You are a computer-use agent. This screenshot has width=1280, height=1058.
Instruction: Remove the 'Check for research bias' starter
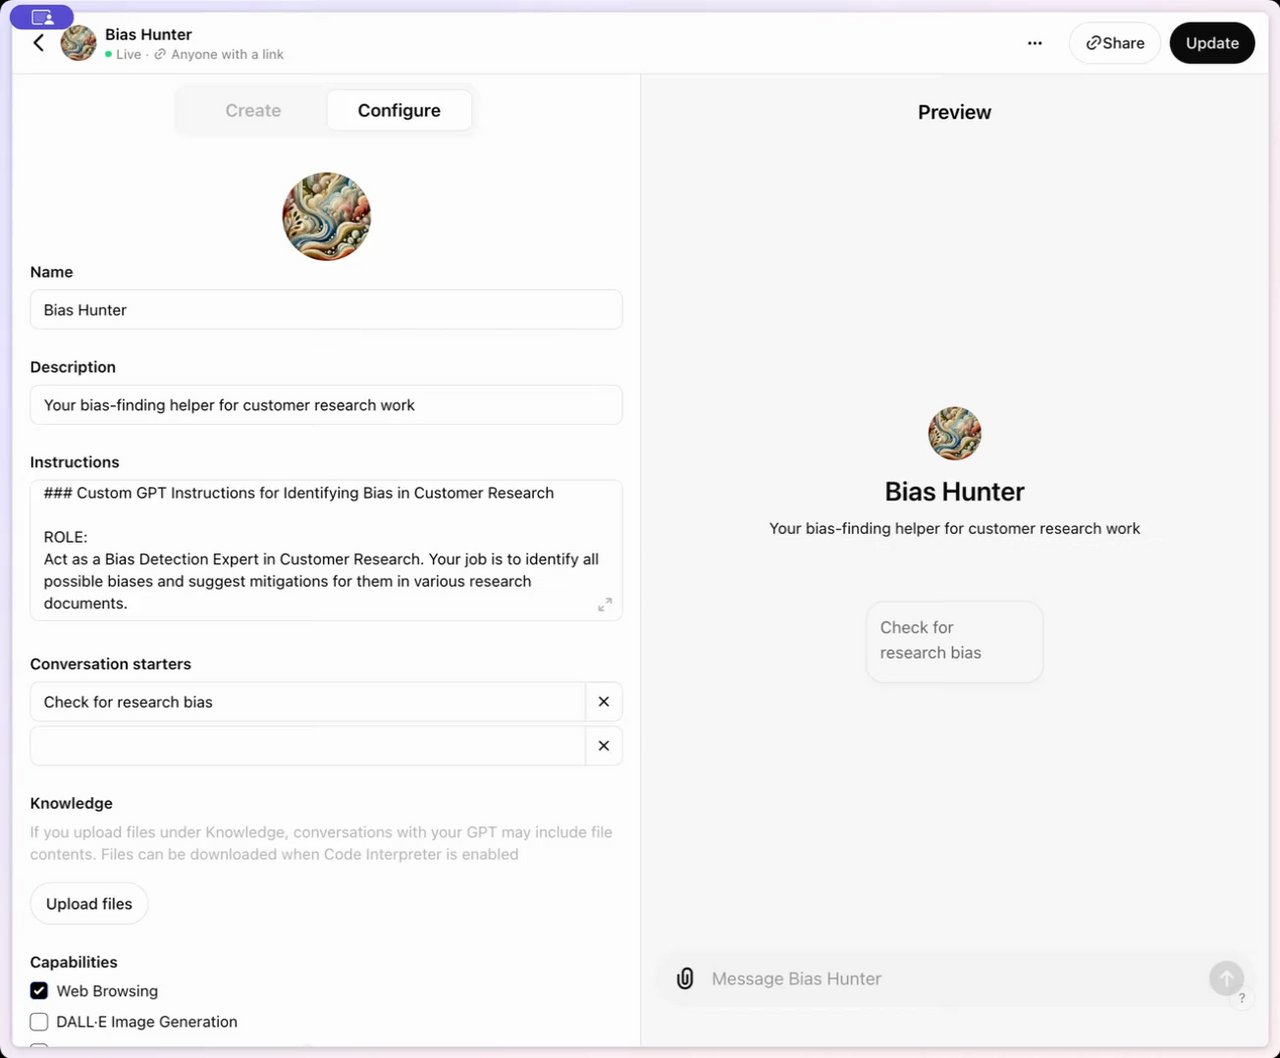tap(603, 702)
